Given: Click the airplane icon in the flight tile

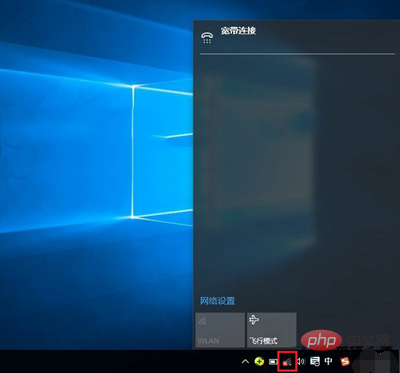Looking at the screenshot, I should [x=254, y=320].
